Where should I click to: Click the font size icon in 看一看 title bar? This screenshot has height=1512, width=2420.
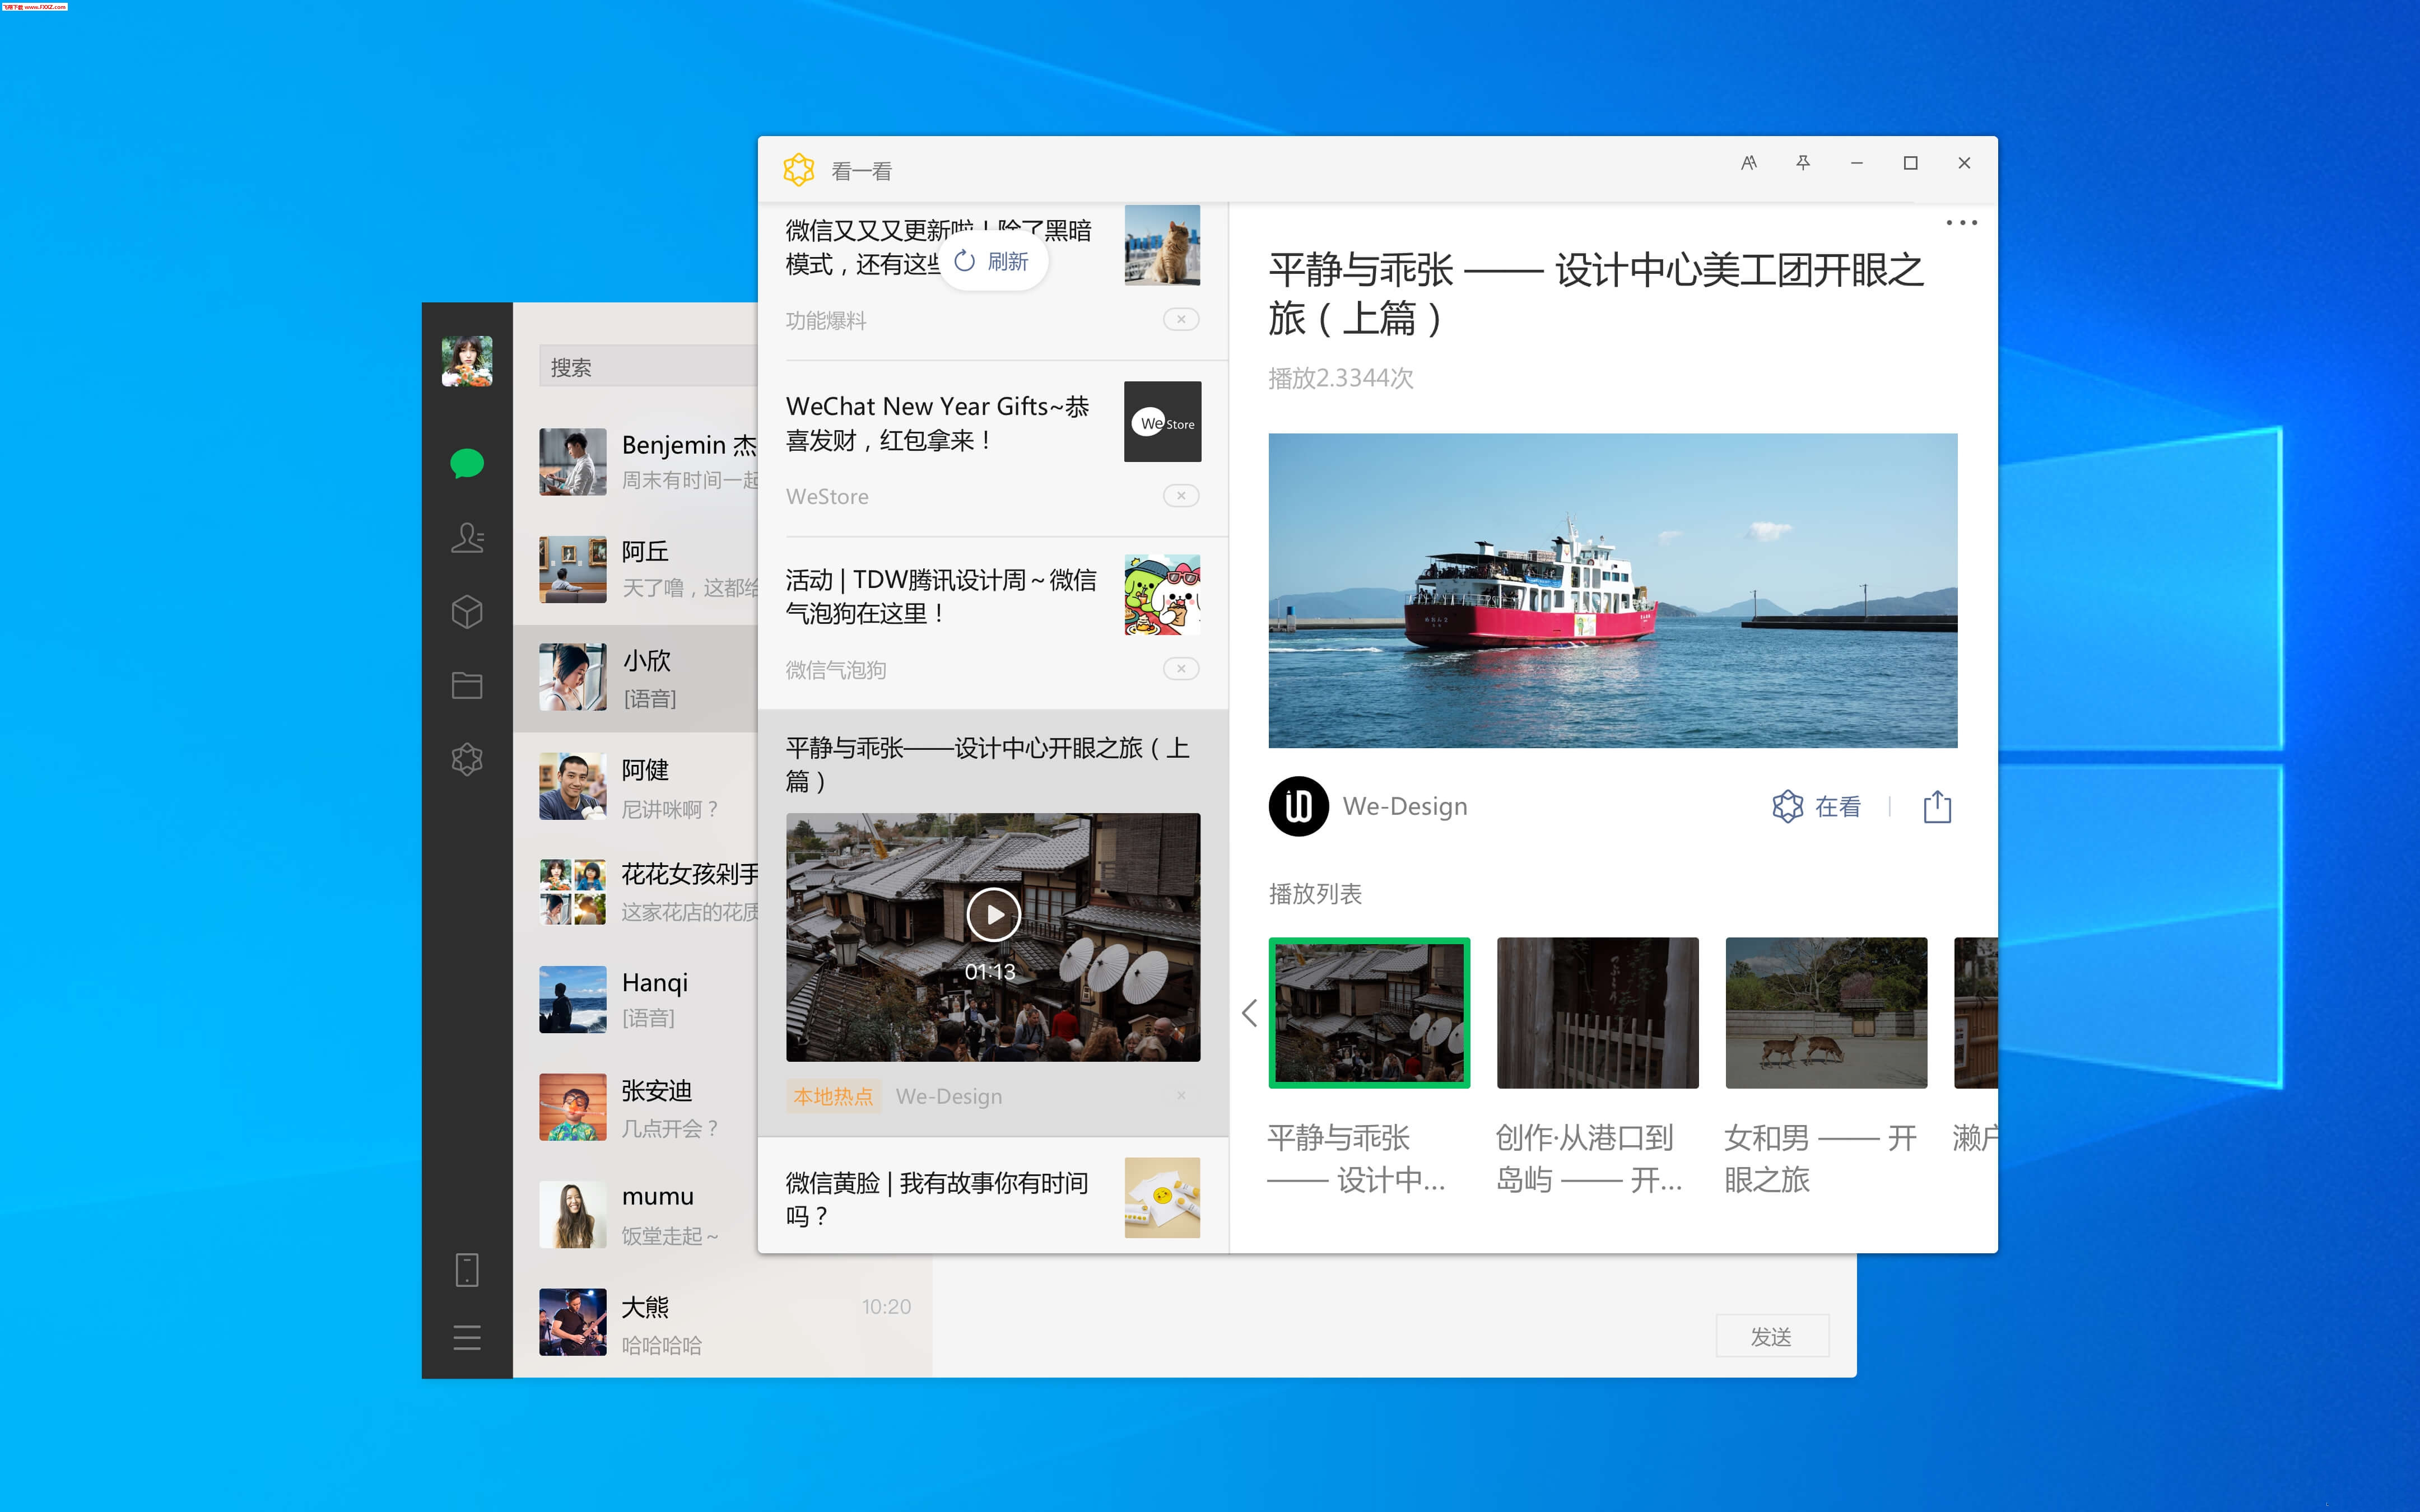(x=1749, y=162)
